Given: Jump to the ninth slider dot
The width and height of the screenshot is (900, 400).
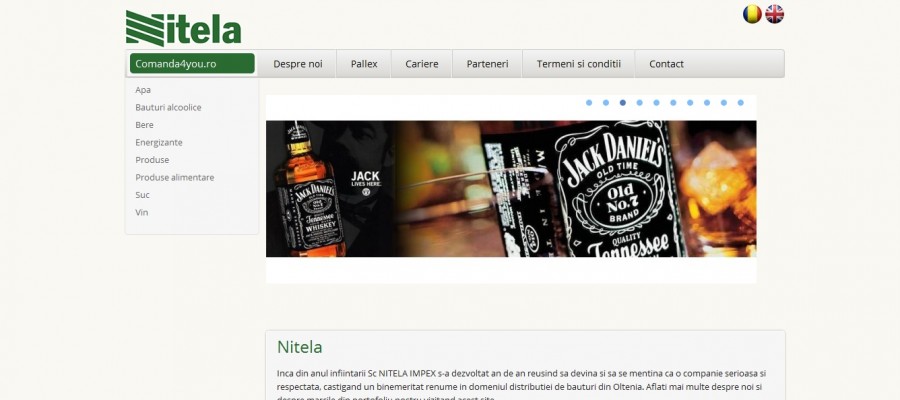Looking at the screenshot, I should click(724, 103).
